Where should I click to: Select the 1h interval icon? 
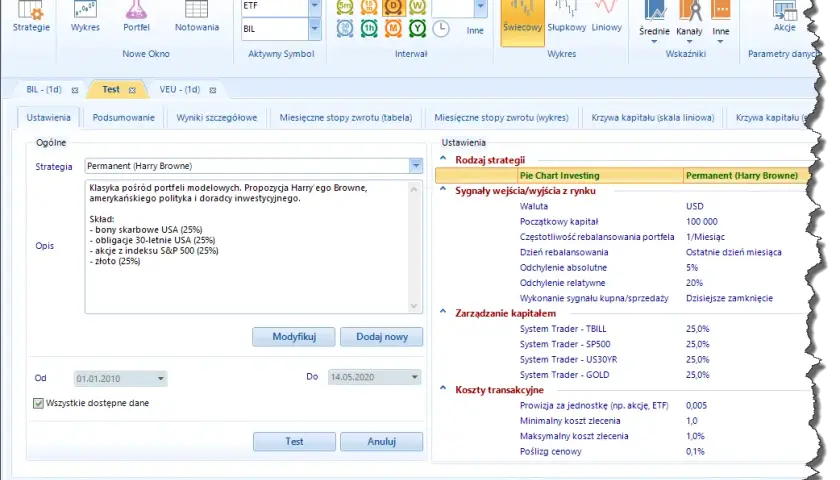(x=369, y=28)
